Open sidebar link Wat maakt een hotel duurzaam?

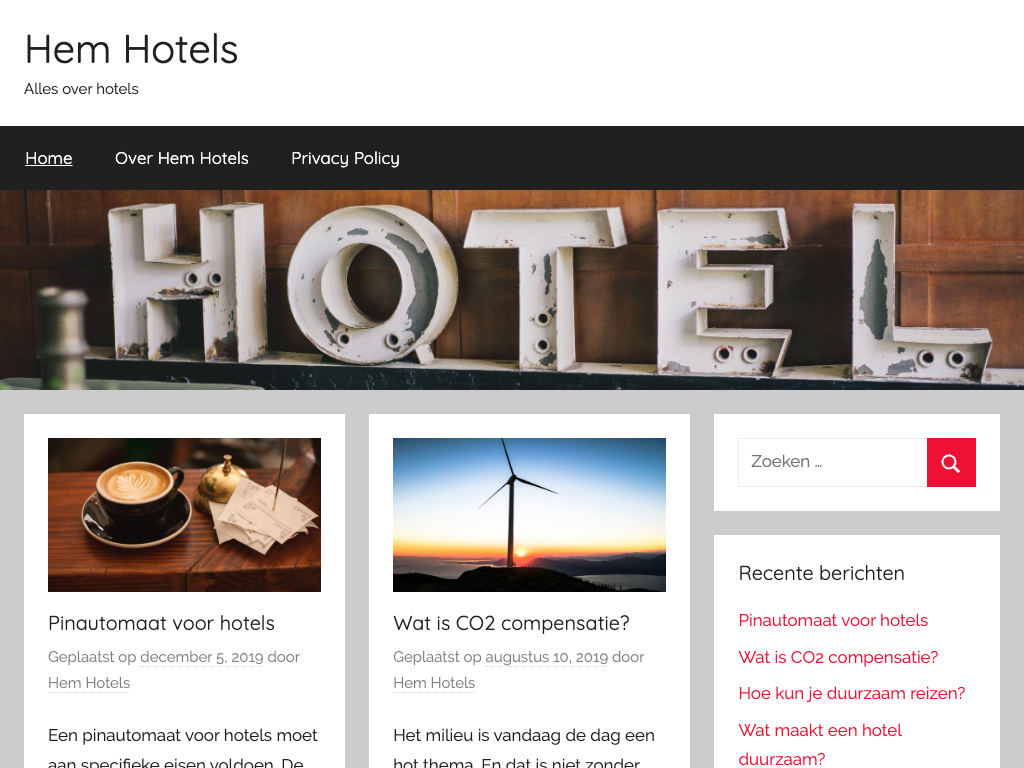(x=820, y=744)
